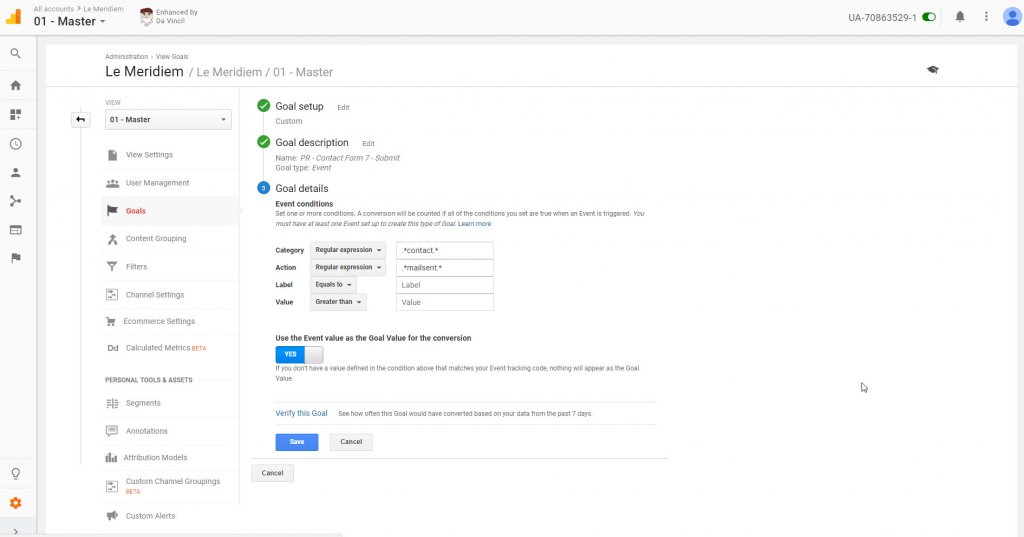Open the 01 - Master account selector
1024x537 pixels.
coord(69,22)
